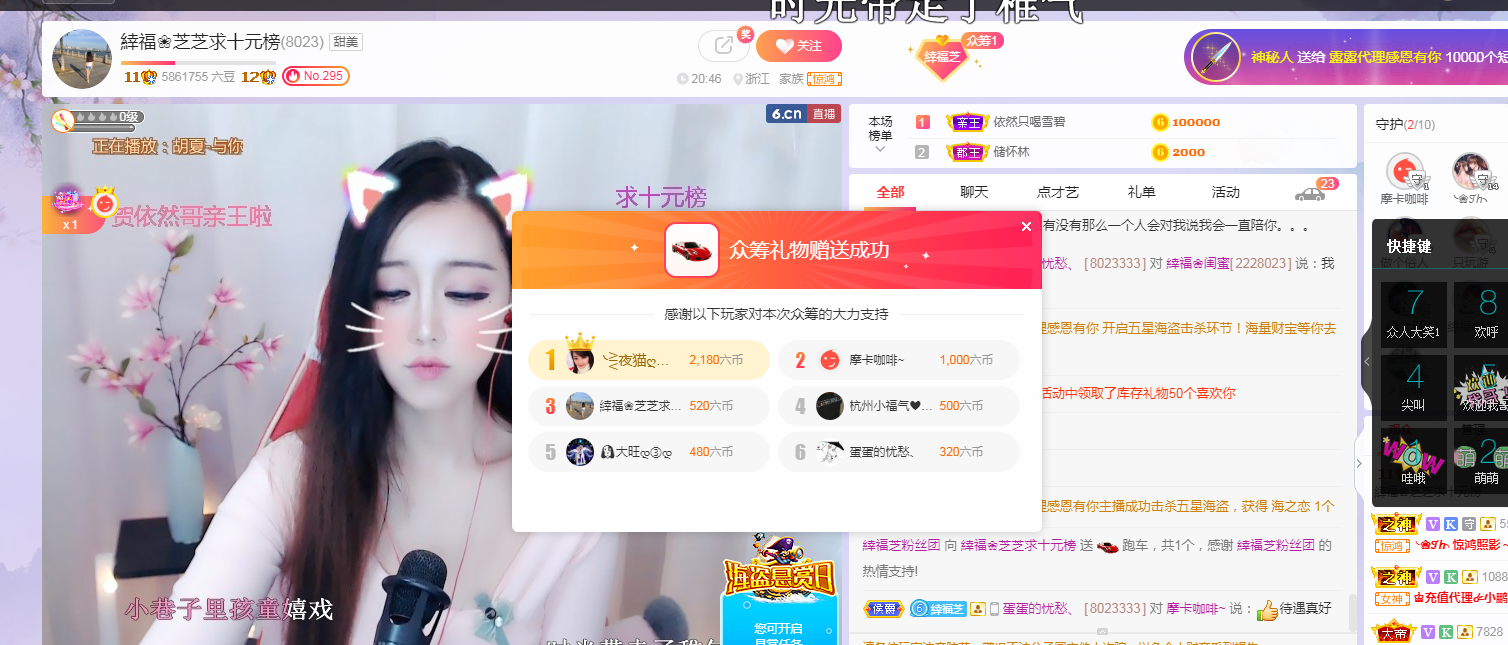
Task: Click the 守护 (2/10) header
Action: [1405, 125]
